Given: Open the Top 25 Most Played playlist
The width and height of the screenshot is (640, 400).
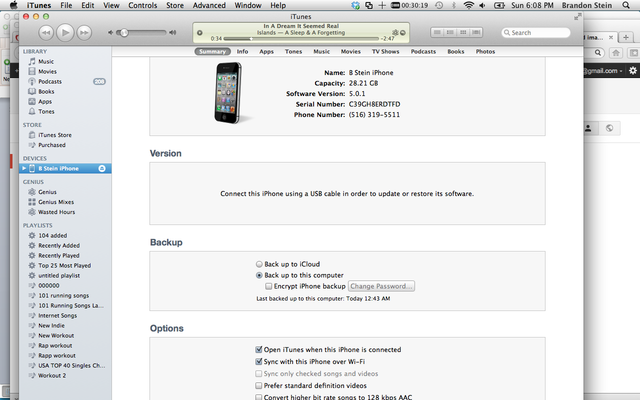Looking at the screenshot, I should (64, 265).
